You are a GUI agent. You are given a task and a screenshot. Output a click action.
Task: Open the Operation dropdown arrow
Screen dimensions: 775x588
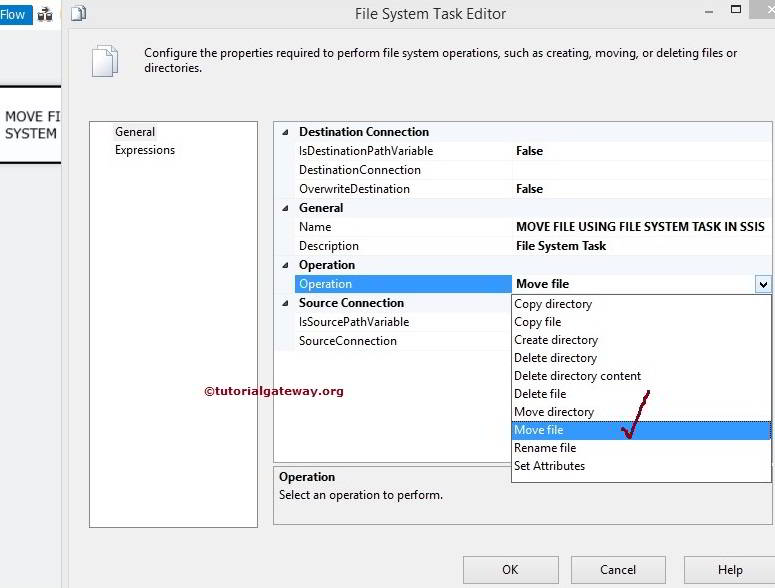coord(763,284)
